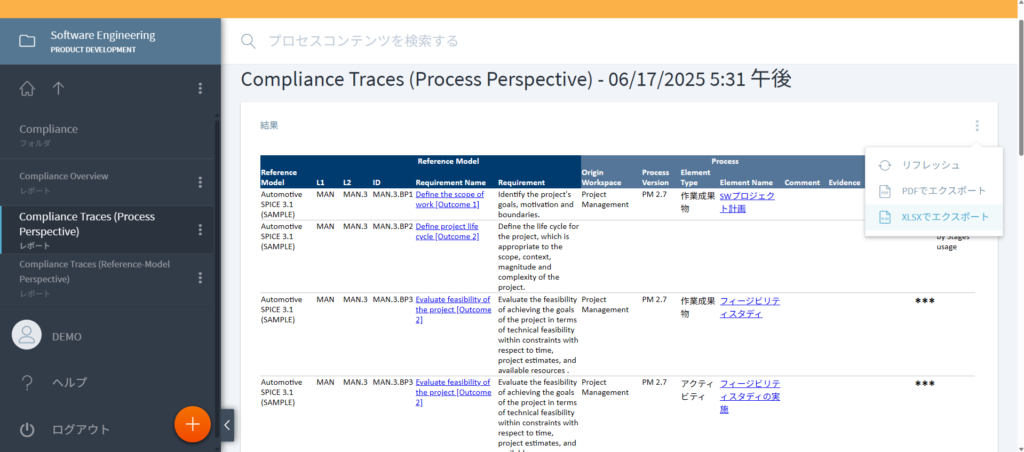Click the search magnifier icon
Image resolution: width=1024 pixels, height=452 pixels.
[x=248, y=41]
